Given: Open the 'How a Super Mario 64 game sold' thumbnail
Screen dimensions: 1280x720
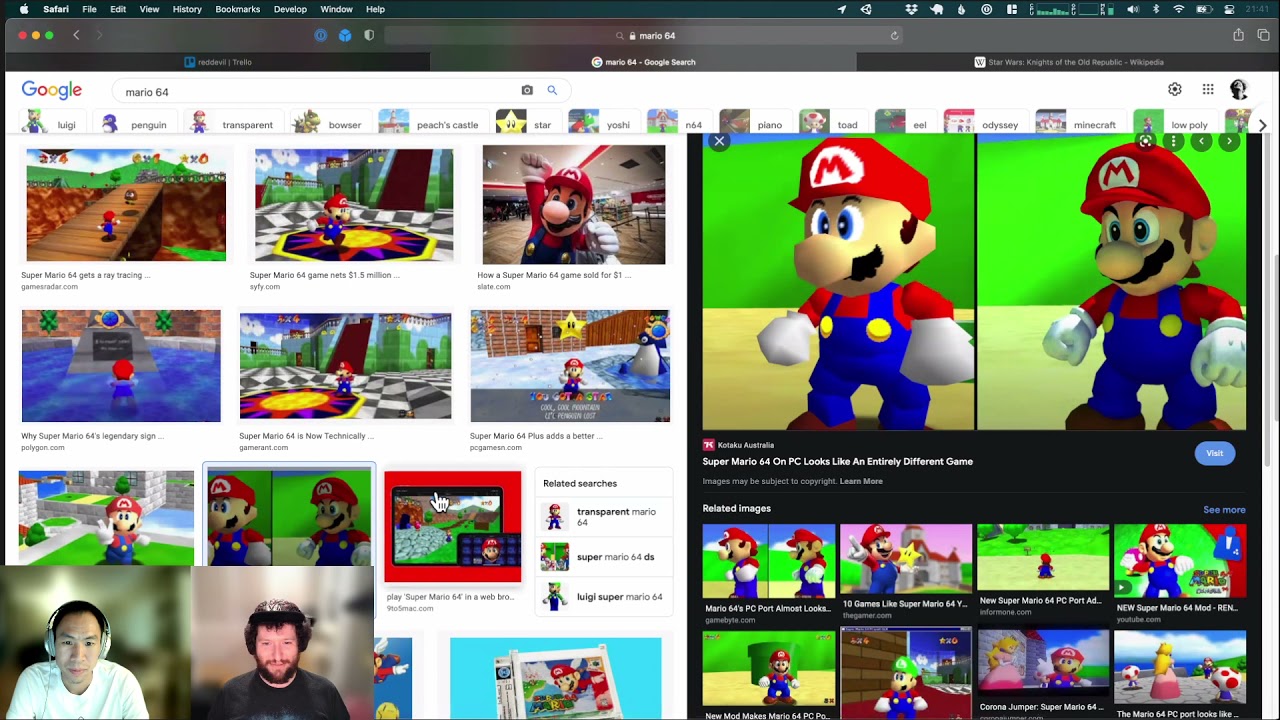Looking at the screenshot, I should 574,205.
